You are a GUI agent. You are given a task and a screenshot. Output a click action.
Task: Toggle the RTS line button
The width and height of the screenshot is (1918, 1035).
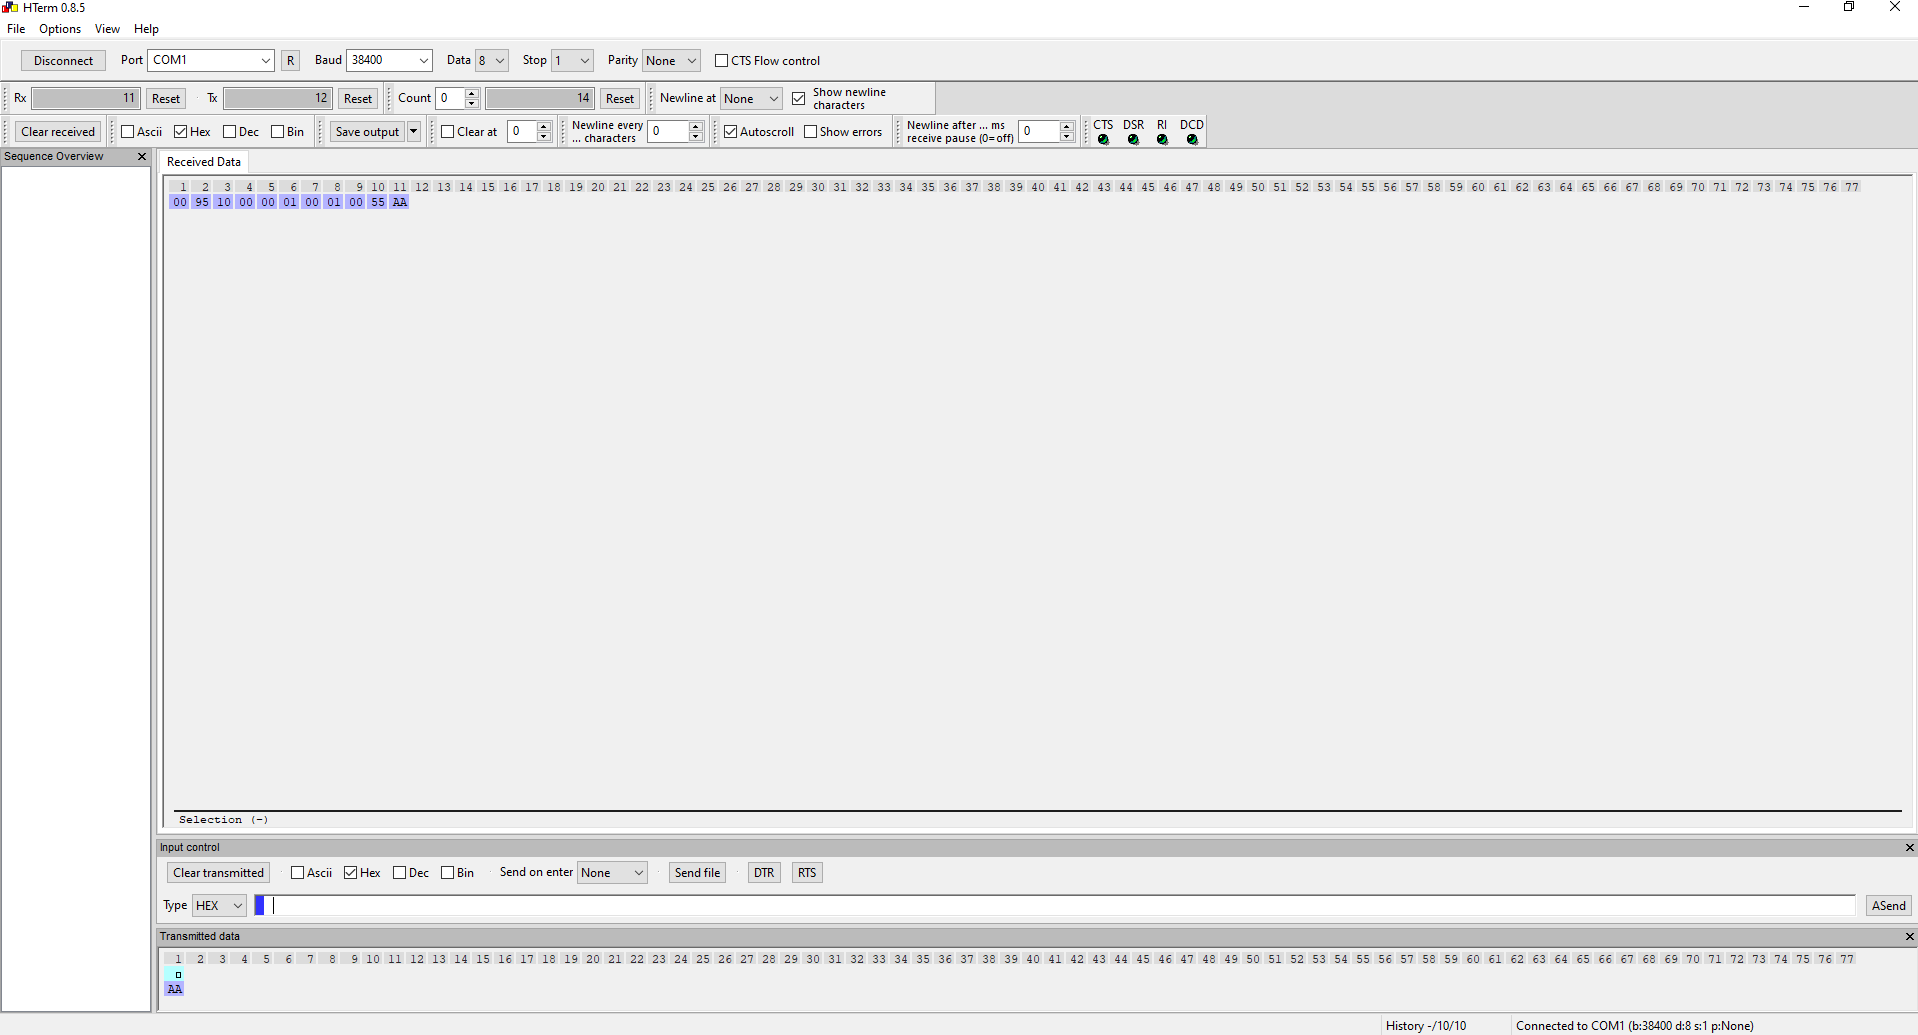[807, 873]
